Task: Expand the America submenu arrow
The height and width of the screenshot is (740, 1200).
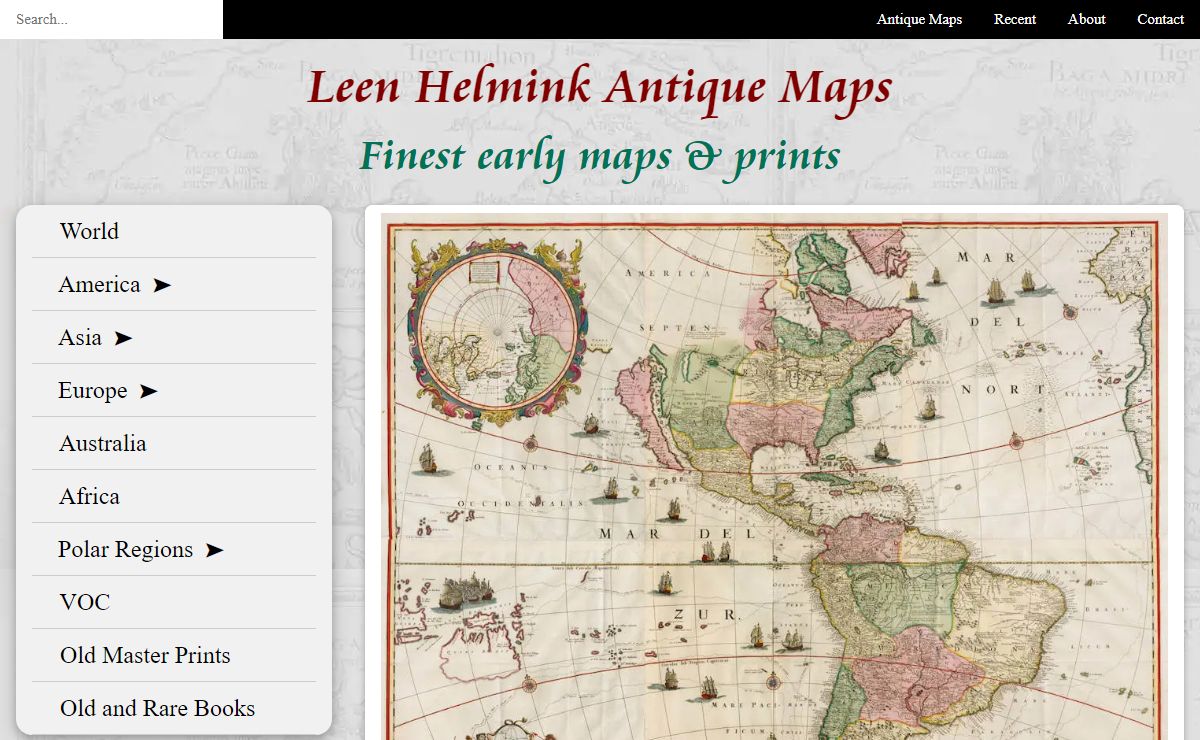Action: (162, 285)
